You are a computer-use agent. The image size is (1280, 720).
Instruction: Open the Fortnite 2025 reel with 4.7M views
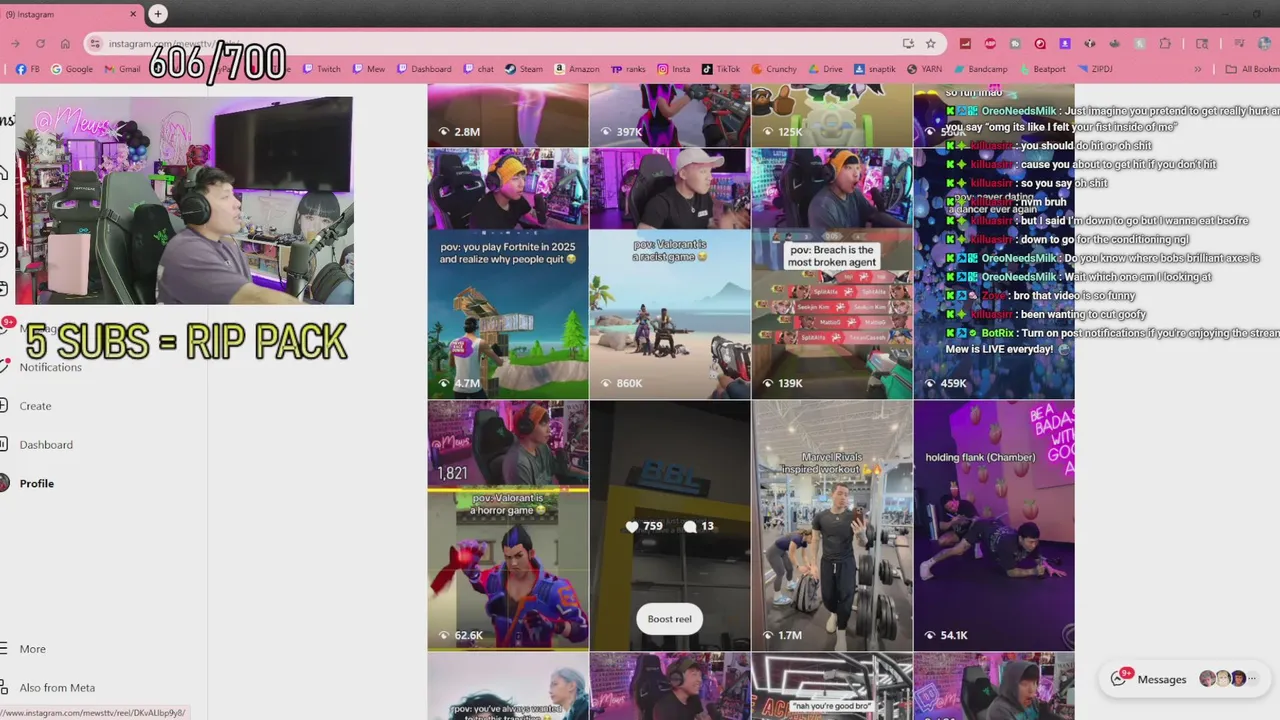pos(508,273)
